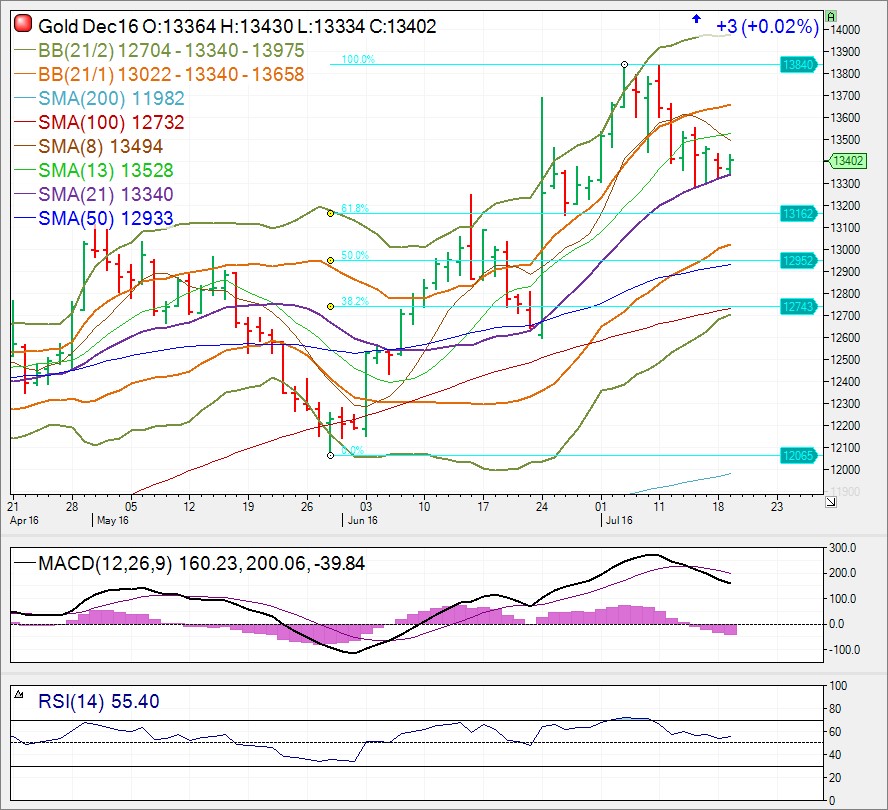
Task: Click the blue up arrow indicator
Action: coord(696,18)
